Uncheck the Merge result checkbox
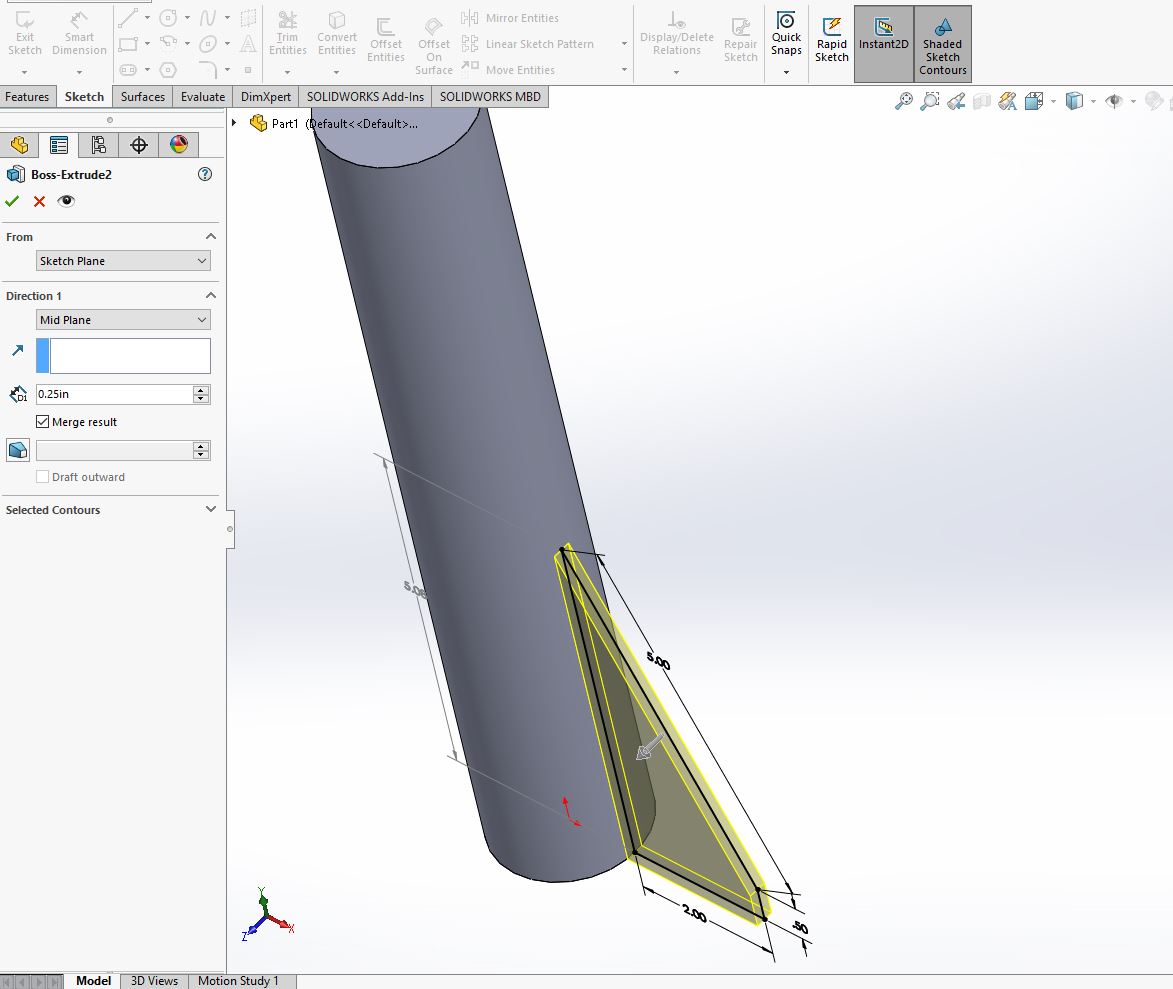Image resolution: width=1173 pixels, height=989 pixels. click(42, 421)
